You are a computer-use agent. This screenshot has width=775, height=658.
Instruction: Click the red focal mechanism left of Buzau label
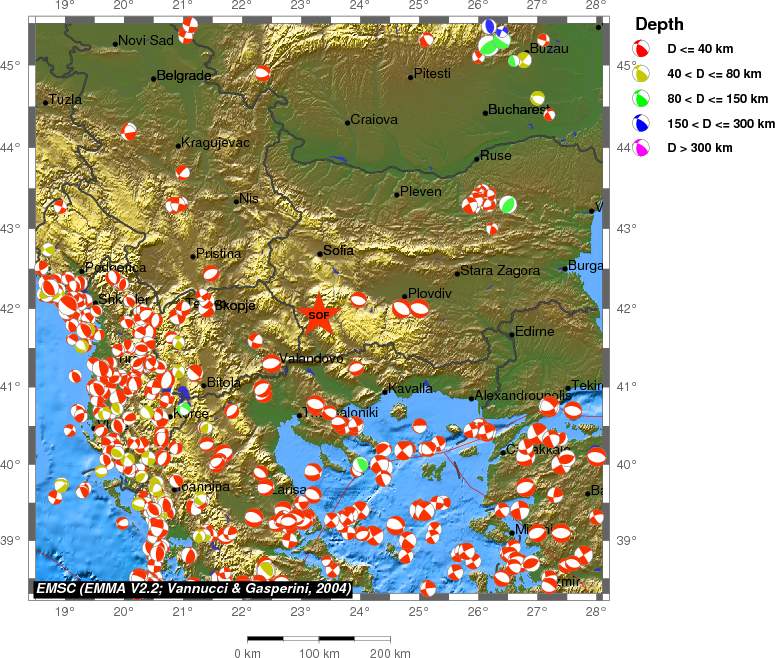pos(478,57)
